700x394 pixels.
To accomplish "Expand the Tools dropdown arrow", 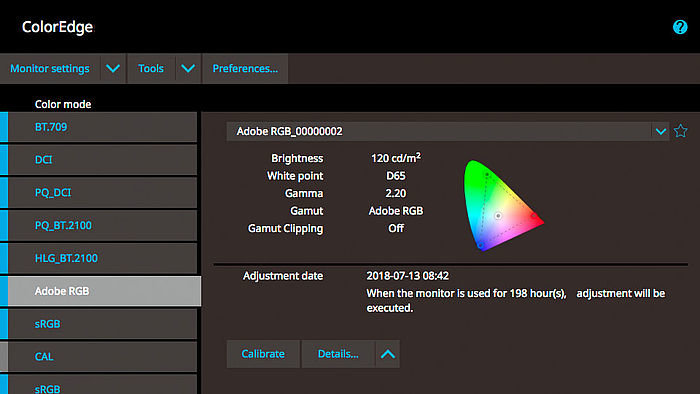I will tap(188, 68).
